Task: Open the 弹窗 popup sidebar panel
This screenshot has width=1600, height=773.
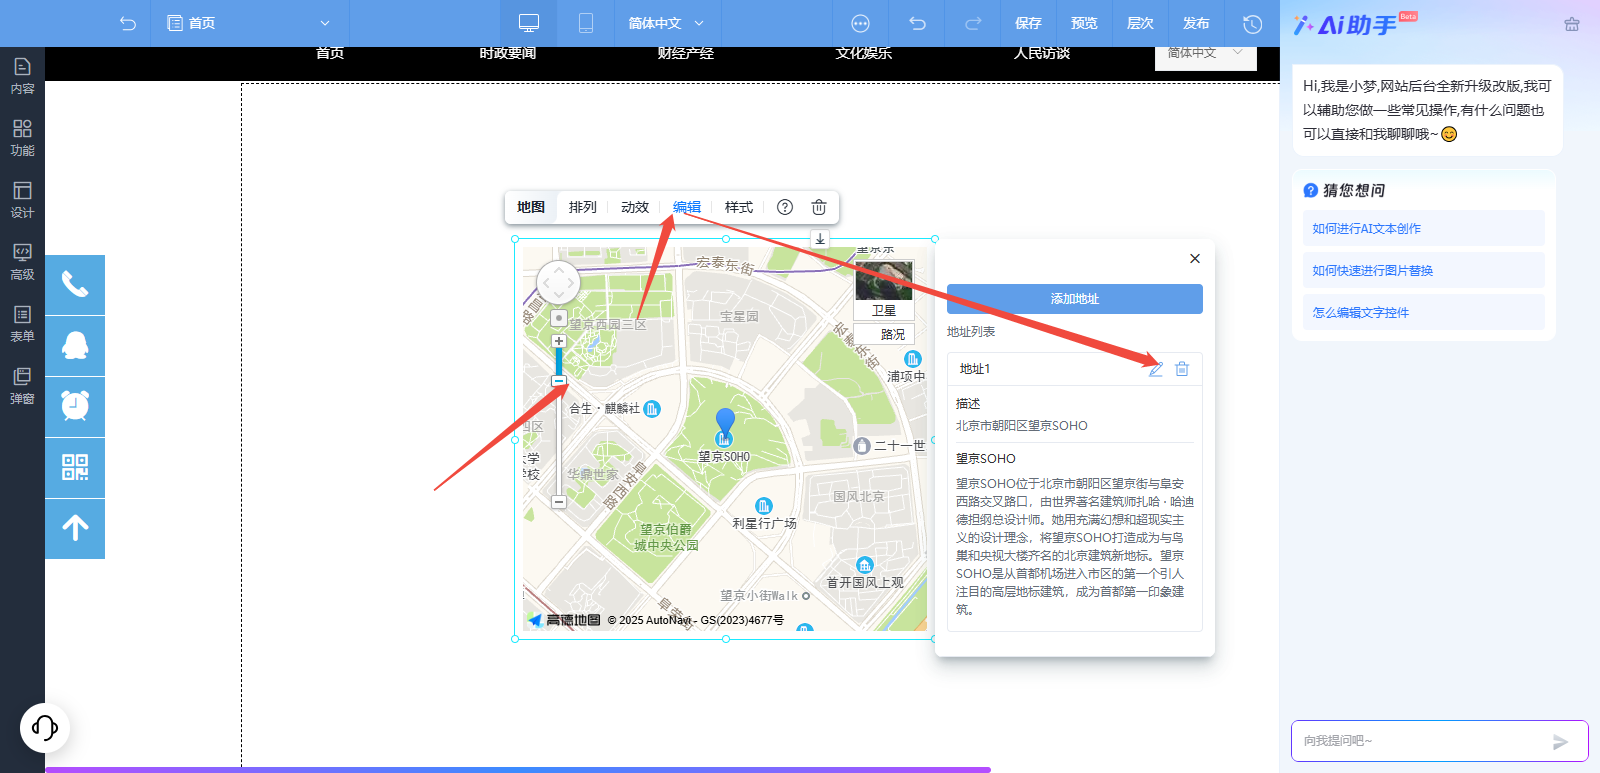Action: pos(22,386)
